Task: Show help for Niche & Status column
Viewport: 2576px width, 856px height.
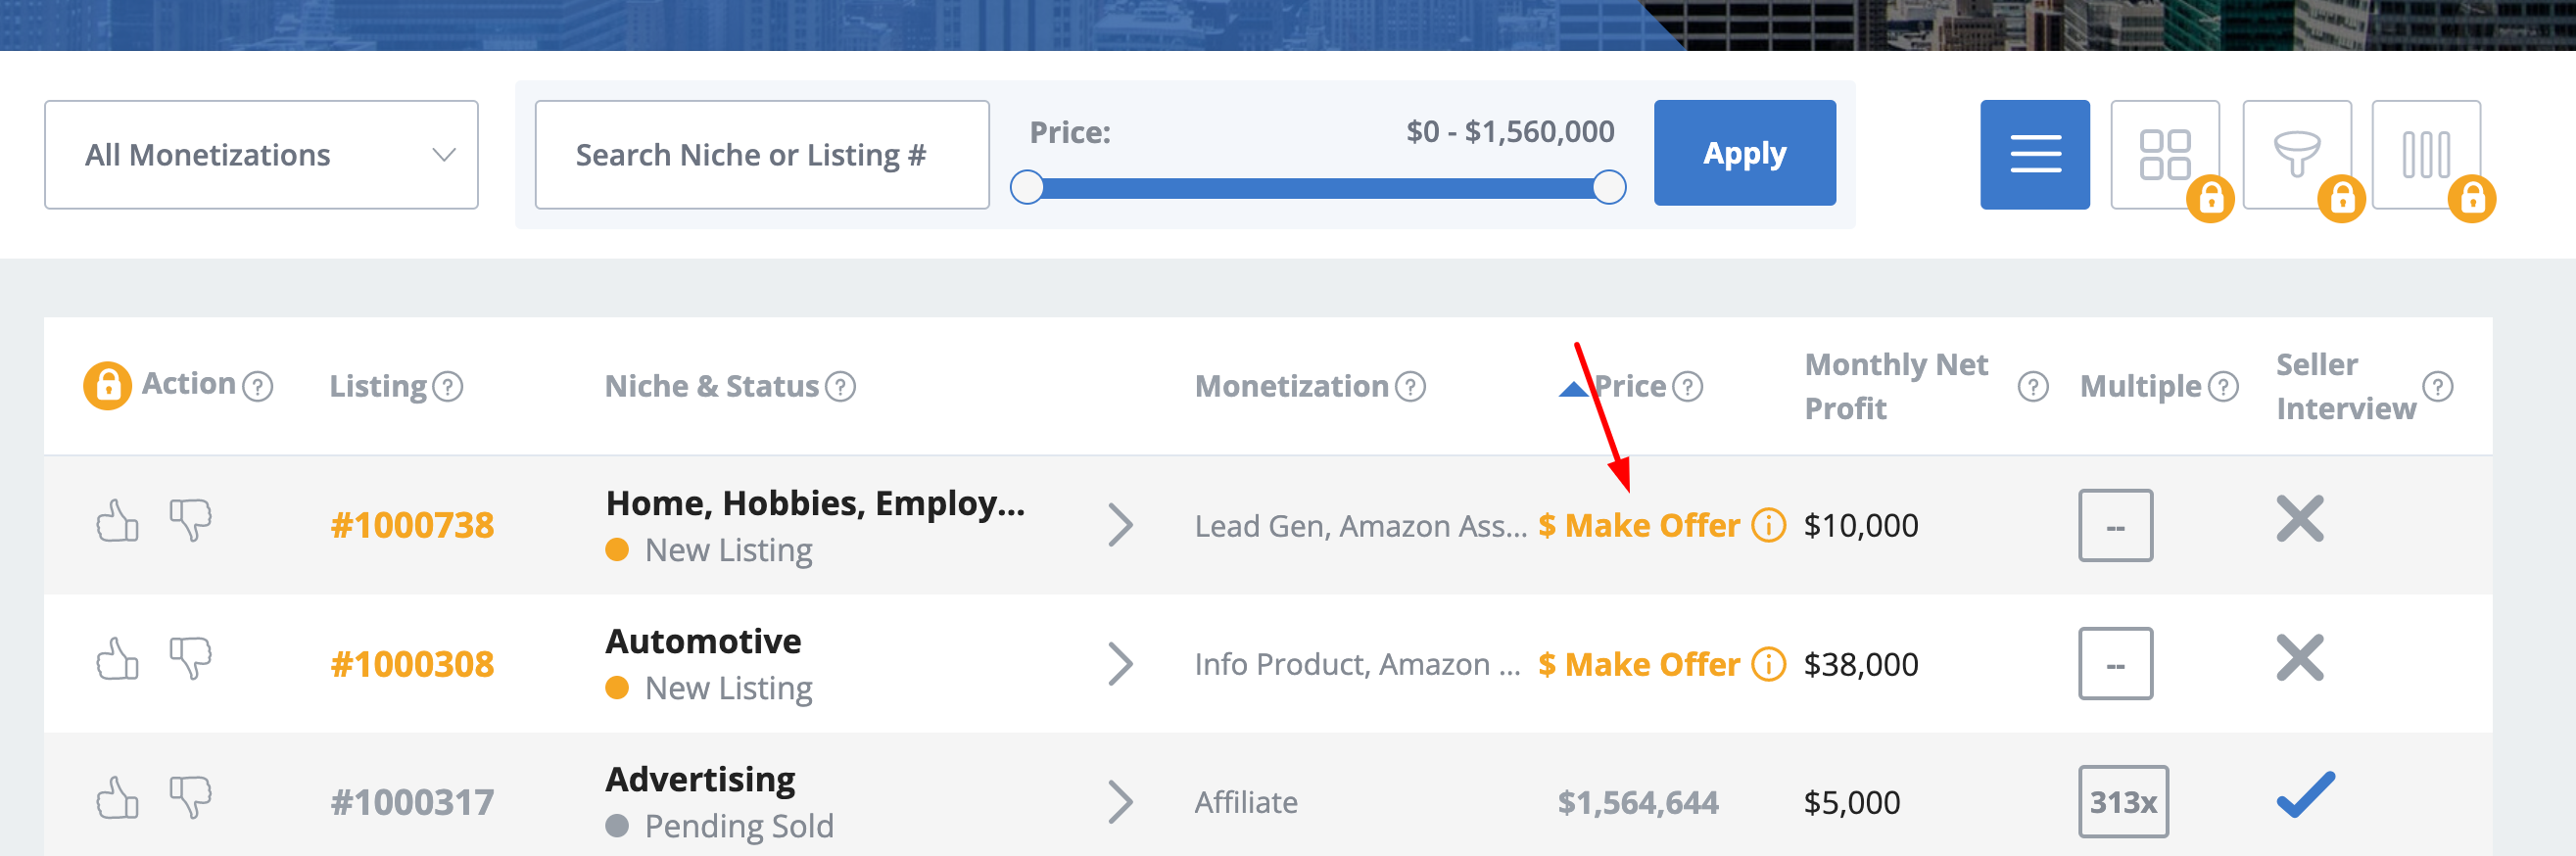Action: pyautogui.click(x=840, y=386)
